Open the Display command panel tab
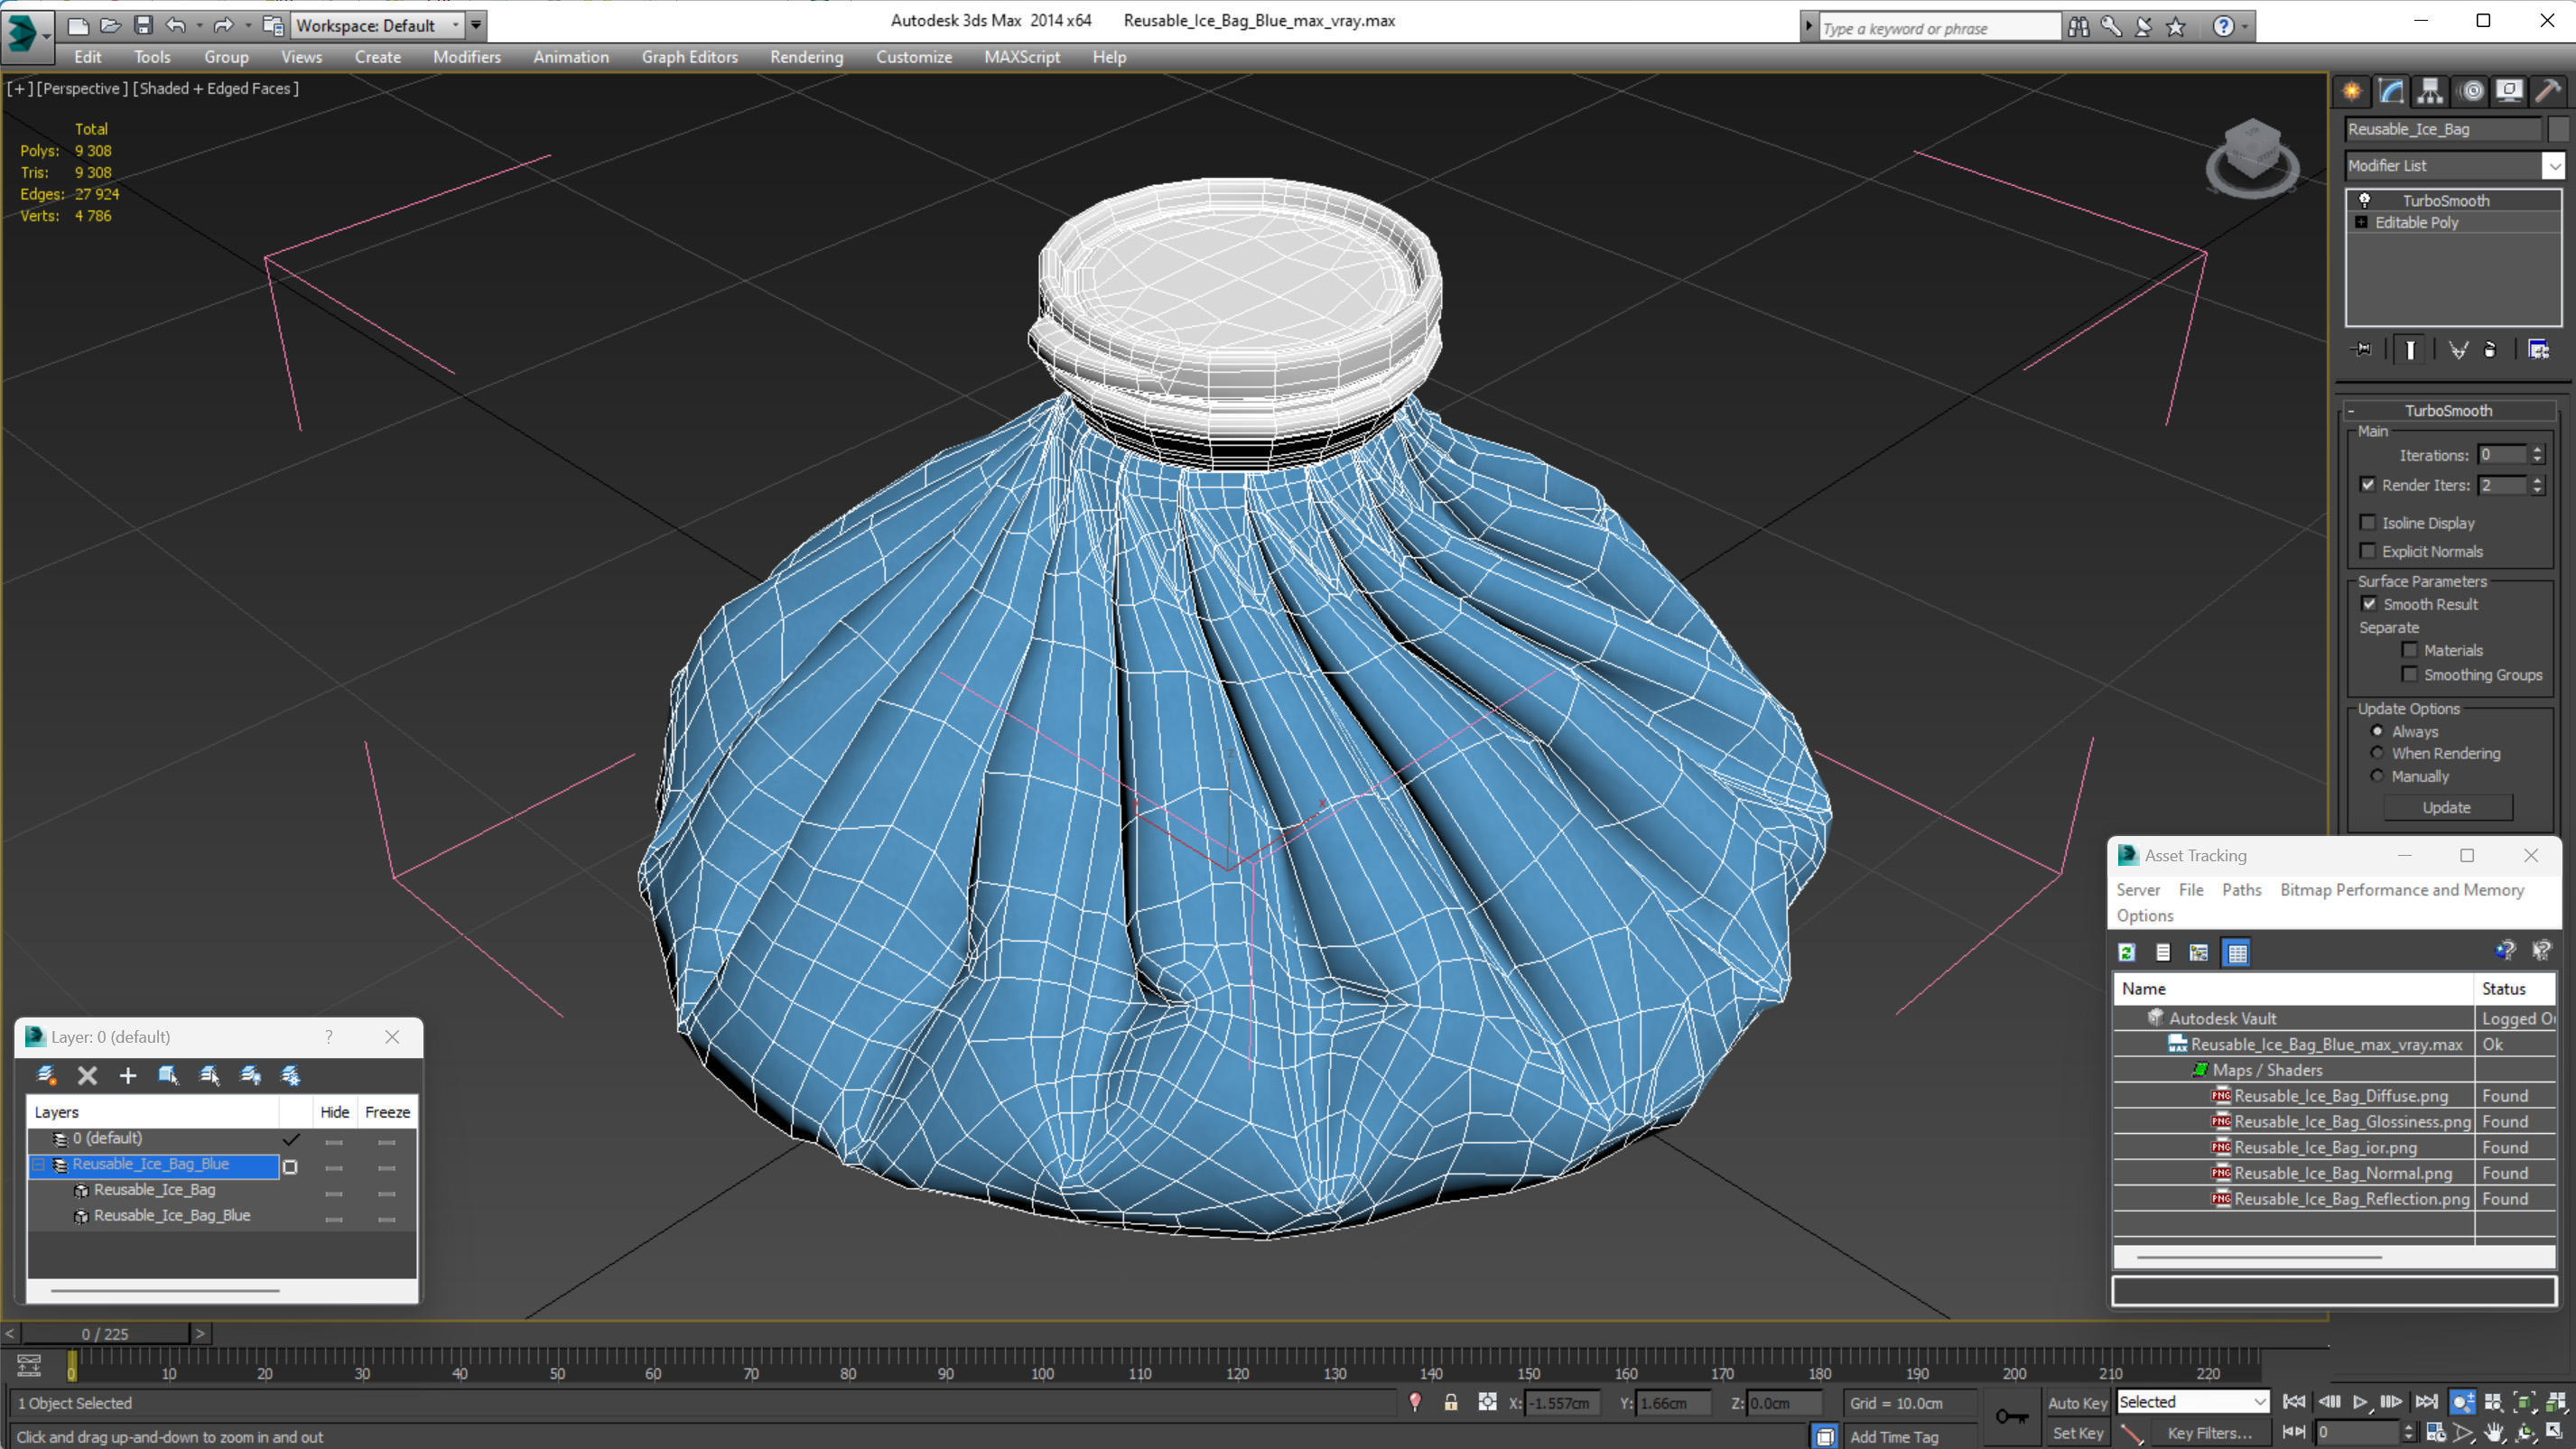The width and height of the screenshot is (2576, 1449). click(x=2509, y=91)
